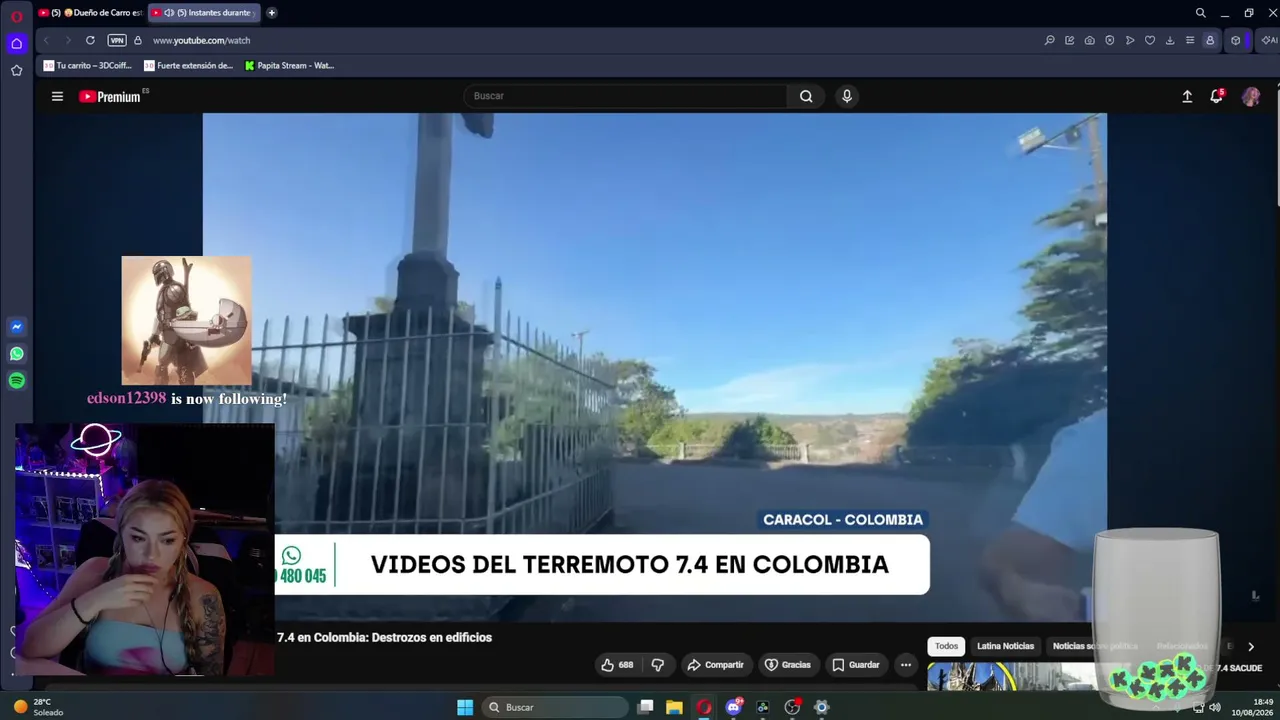
Task: Open the Opera AI assistant button
Action: [1268, 40]
